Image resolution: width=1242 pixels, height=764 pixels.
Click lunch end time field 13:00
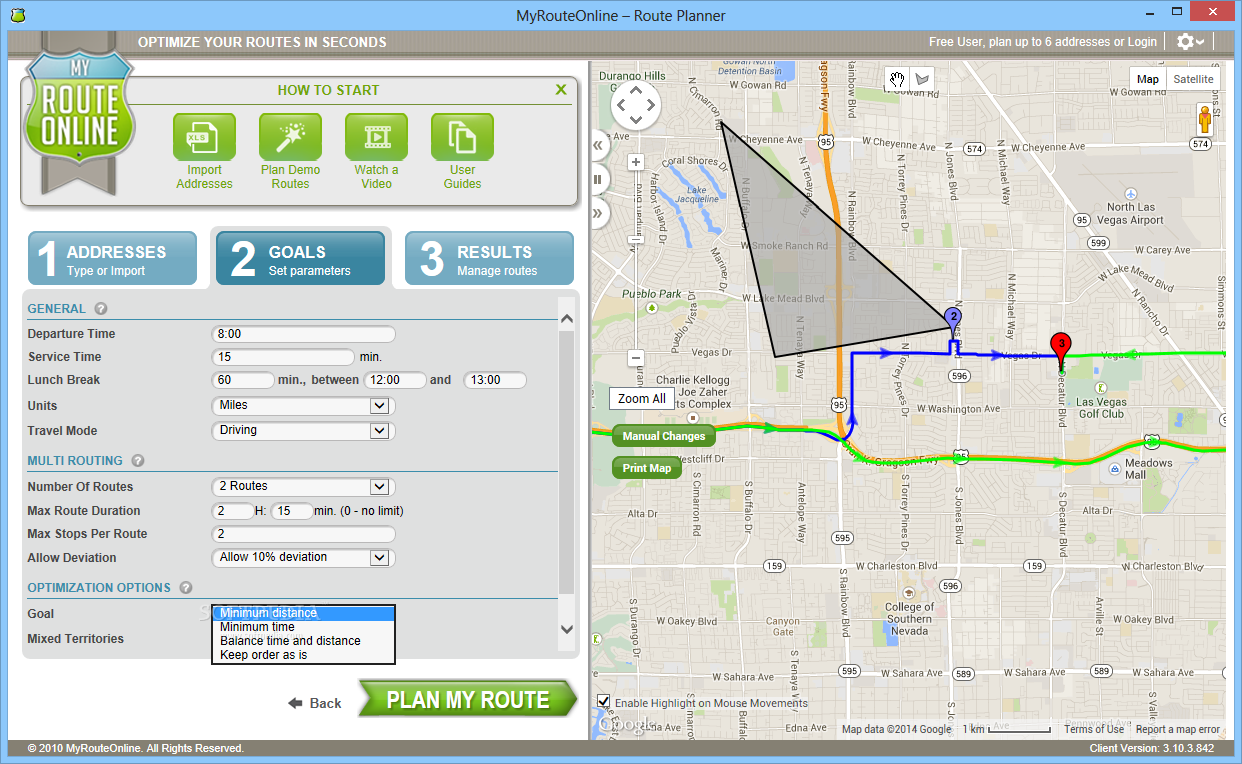(495, 380)
